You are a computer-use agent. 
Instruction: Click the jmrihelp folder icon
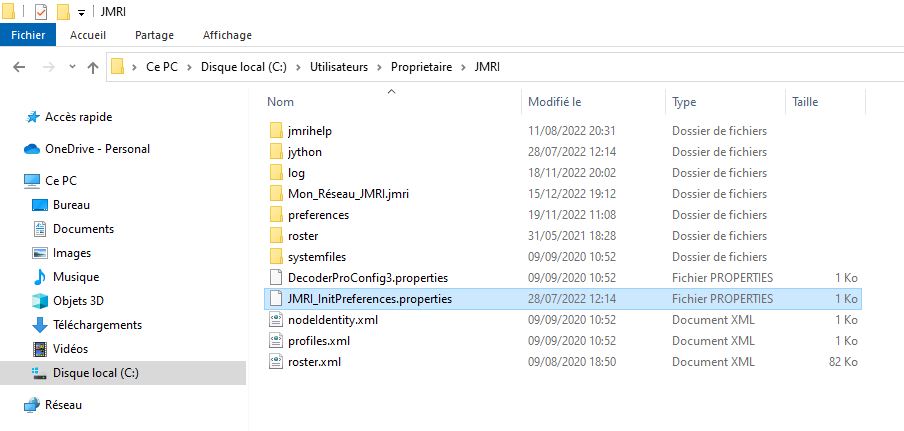coord(277,131)
